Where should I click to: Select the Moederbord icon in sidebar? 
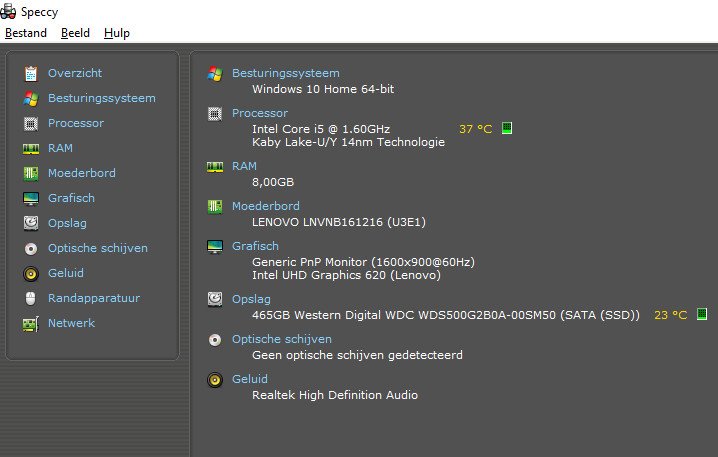coord(31,173)
